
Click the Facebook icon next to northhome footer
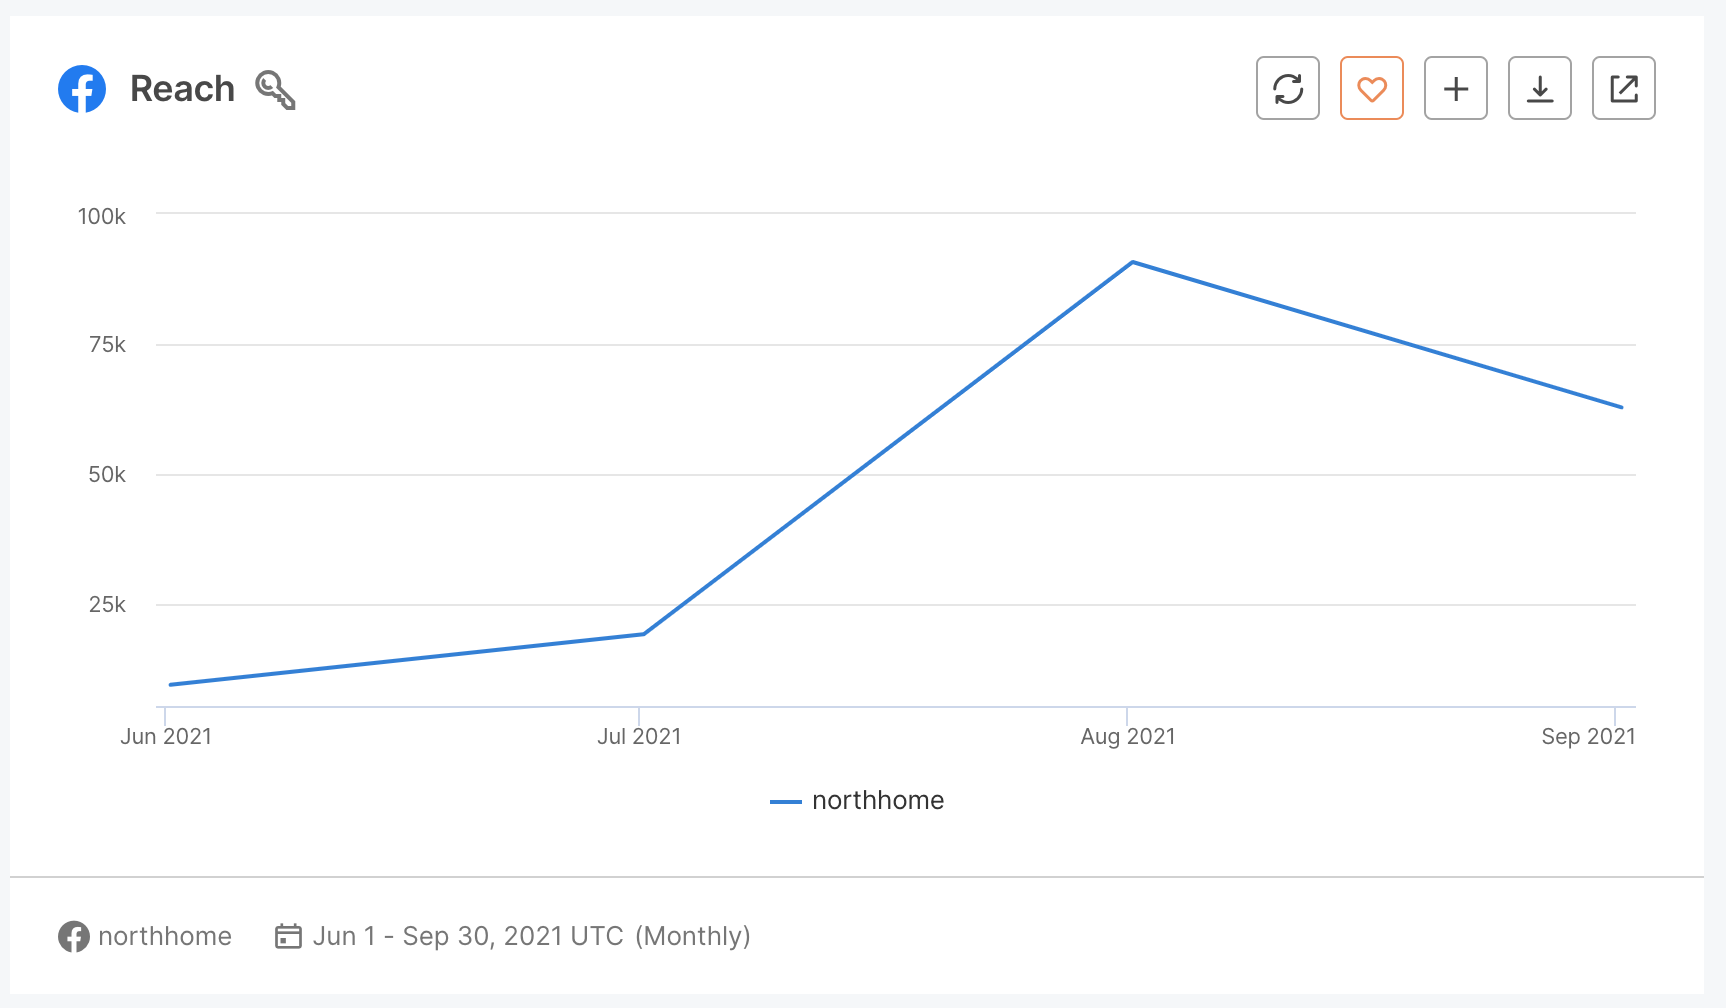click(x=74, y=937)
